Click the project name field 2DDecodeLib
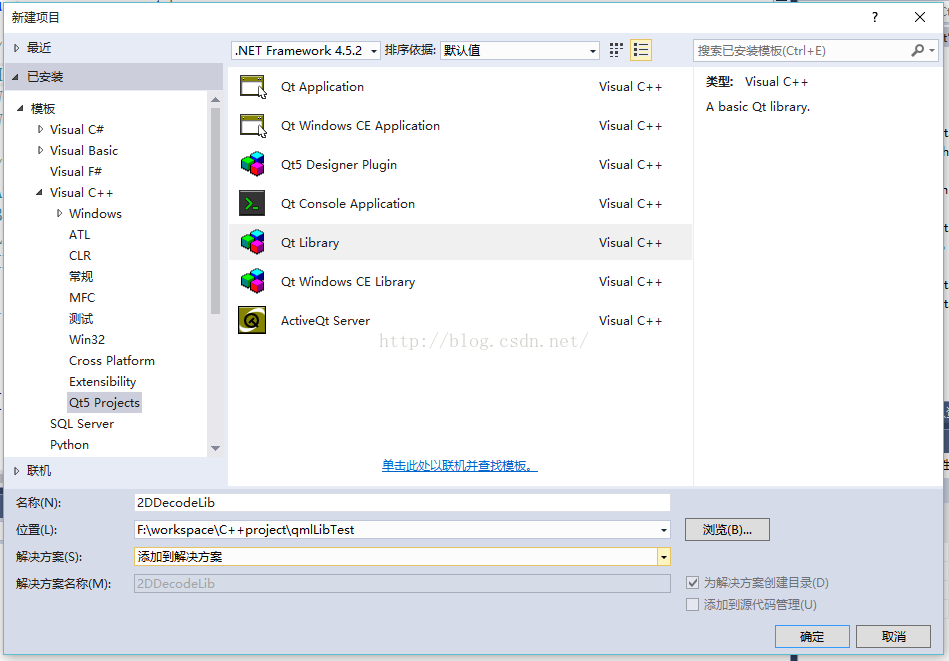This screenshot has height=661, width=949. click(x=402, y=502)
